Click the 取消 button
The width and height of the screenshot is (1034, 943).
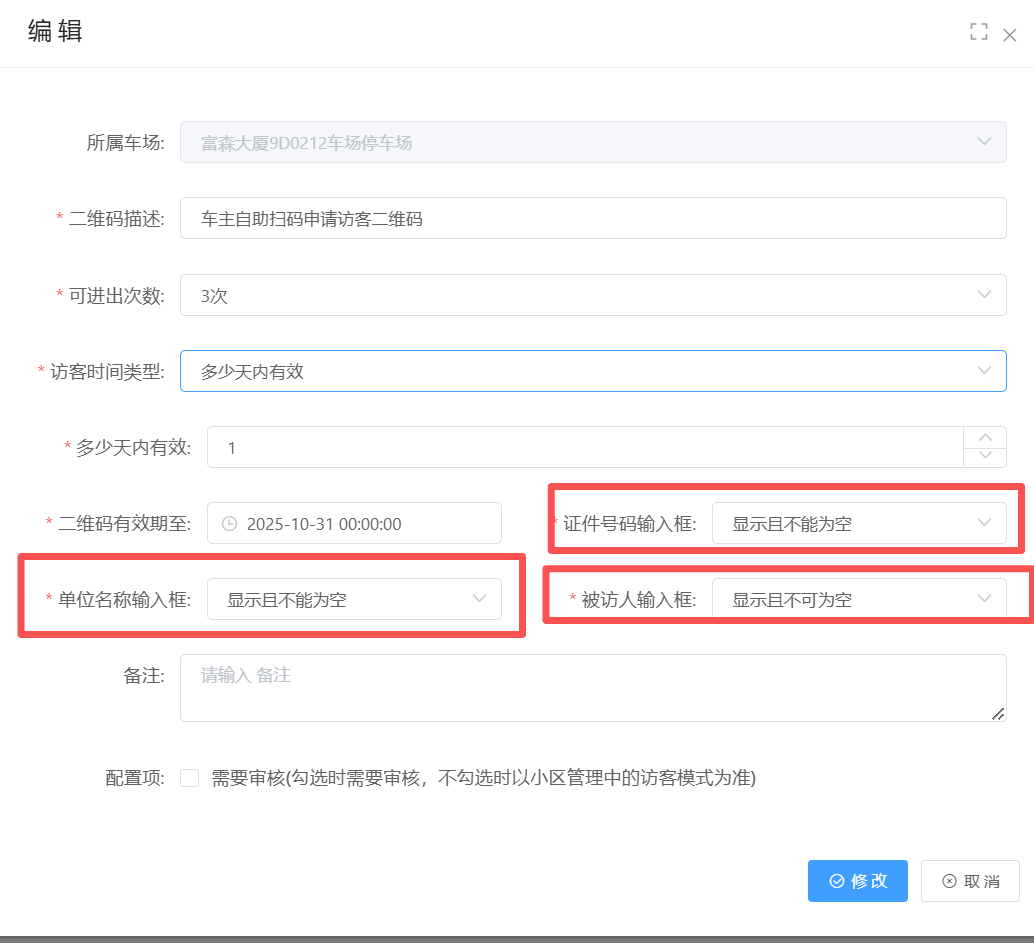pyautogui.click(x=970, y=881)
